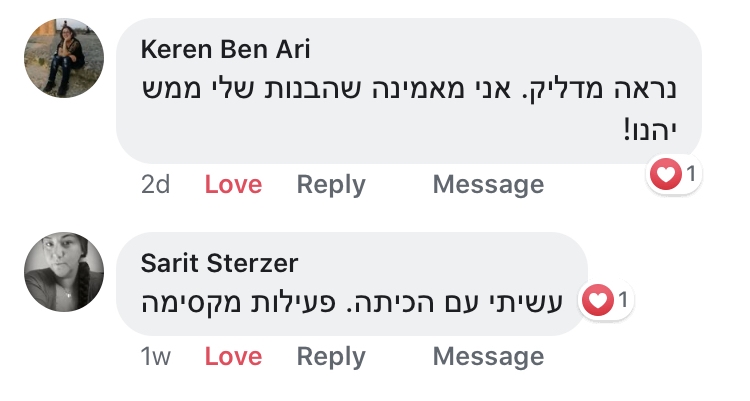Click the word יהנו! in Keren's comment
This screenshot has height=401, width=750.
click(x=650, y=131)
